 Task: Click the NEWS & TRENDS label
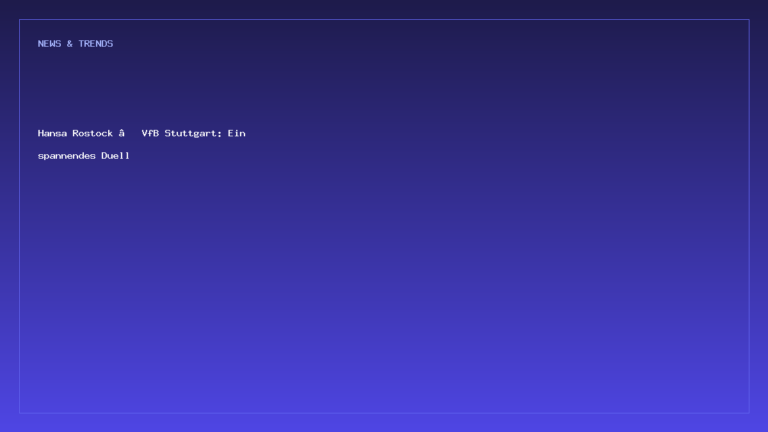click(75, 44)
